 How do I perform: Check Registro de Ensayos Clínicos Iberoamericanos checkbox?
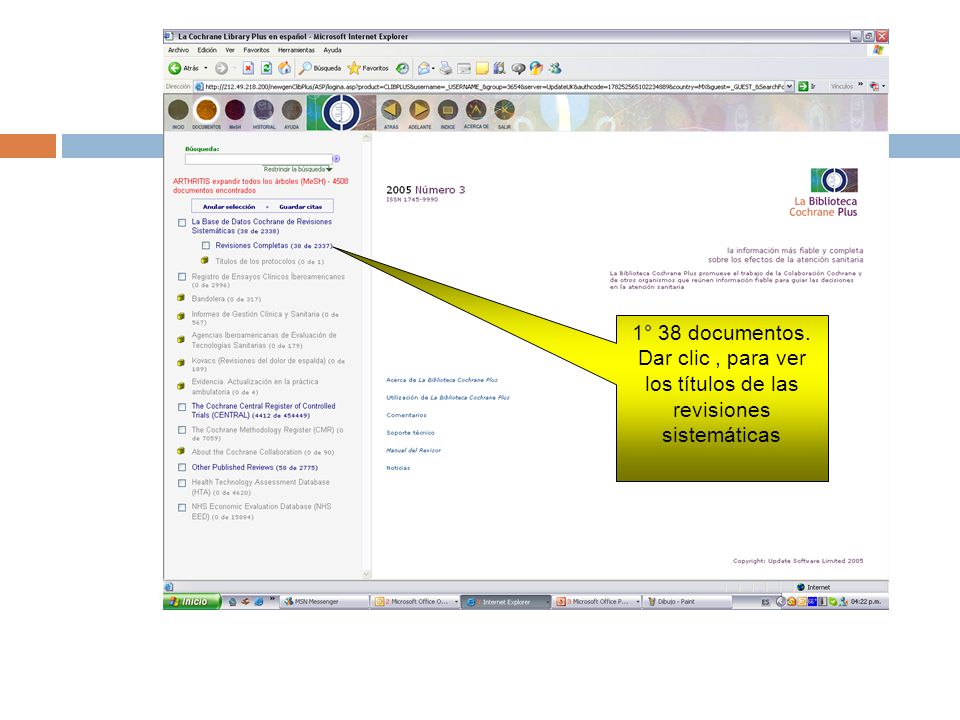click(x=182, y=277)
